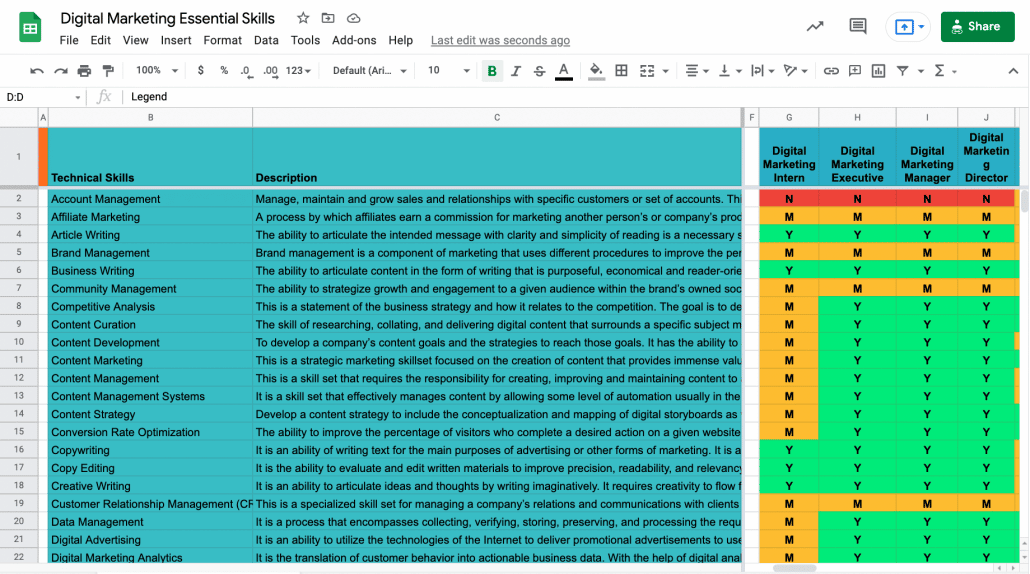Open comment history icon
This screenshot has width=1030, height=574.
pos(857,26)
